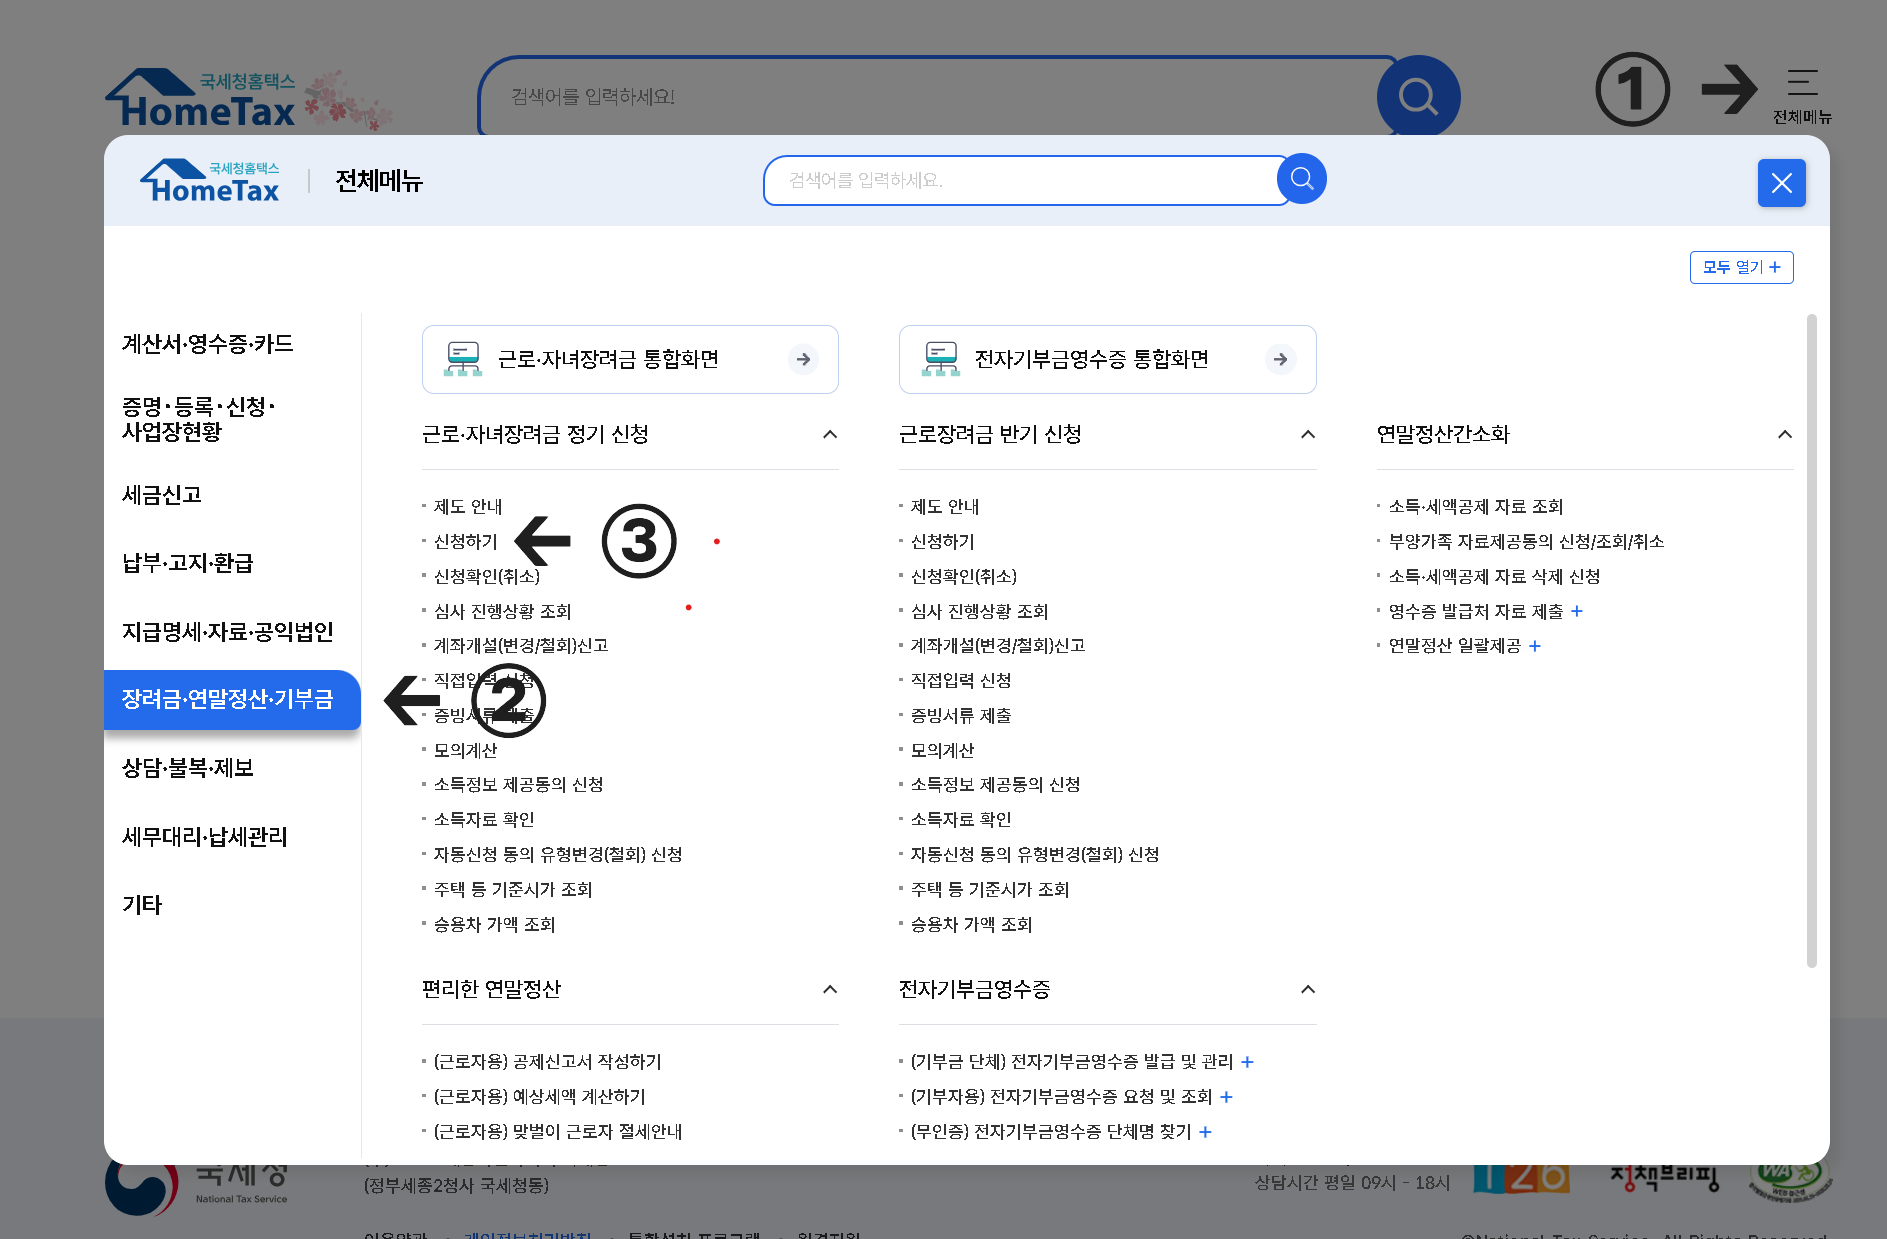The height and width of the screenshot is (1239, 1887).
Task: Click plus icon next to 연말정산 일괄제공
Action: (1535, 646)
